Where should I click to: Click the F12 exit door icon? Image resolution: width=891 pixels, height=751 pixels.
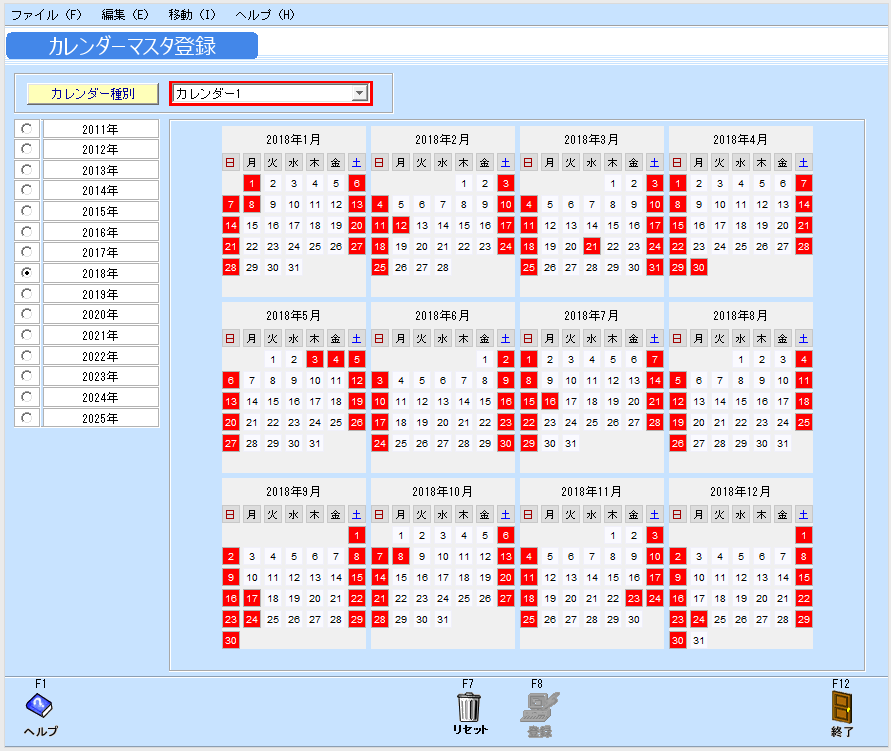pos(841,706)
